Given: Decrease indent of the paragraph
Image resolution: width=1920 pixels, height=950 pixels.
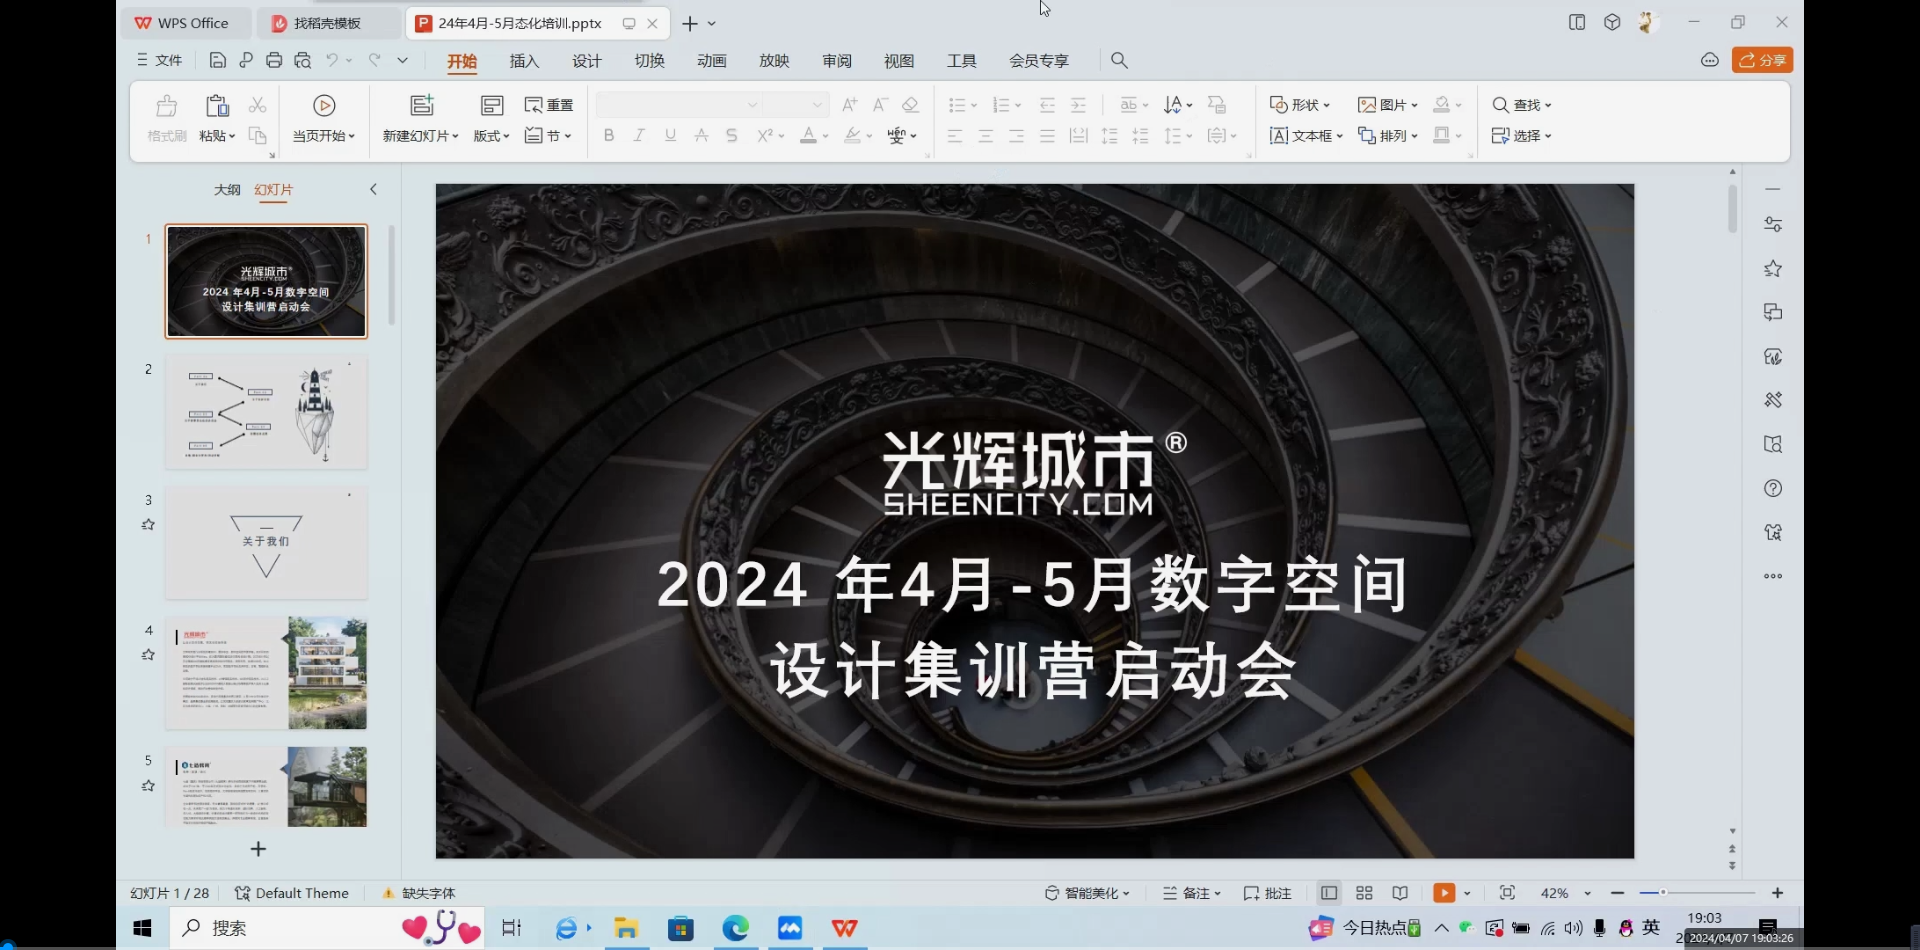Looking at the screenshot, I should tap(1047, 105).
